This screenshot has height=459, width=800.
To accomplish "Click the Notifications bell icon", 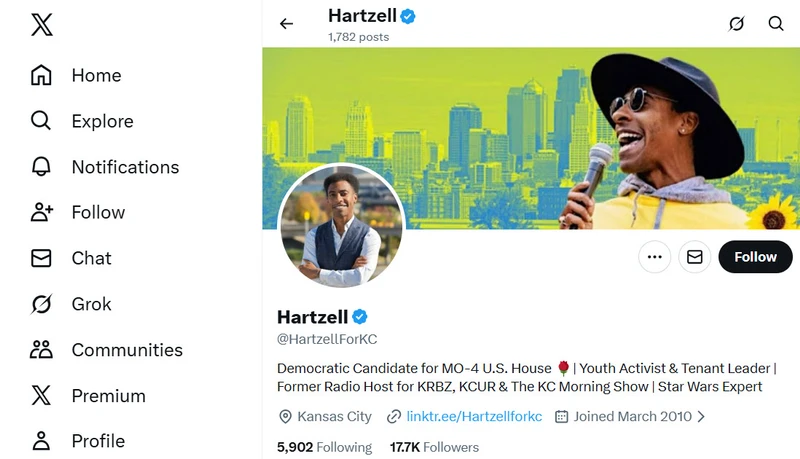I will tap(41, 167).
